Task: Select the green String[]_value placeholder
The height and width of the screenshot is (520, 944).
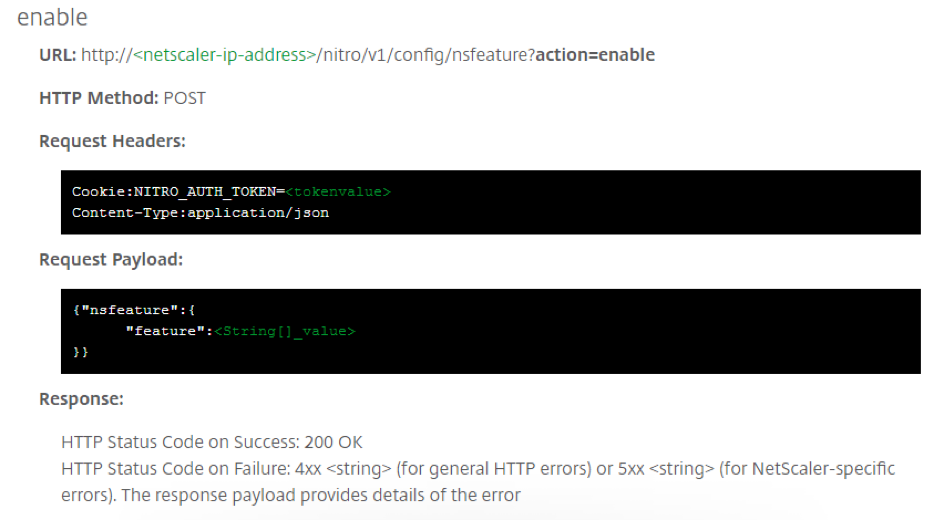Action: pos(285,331)
